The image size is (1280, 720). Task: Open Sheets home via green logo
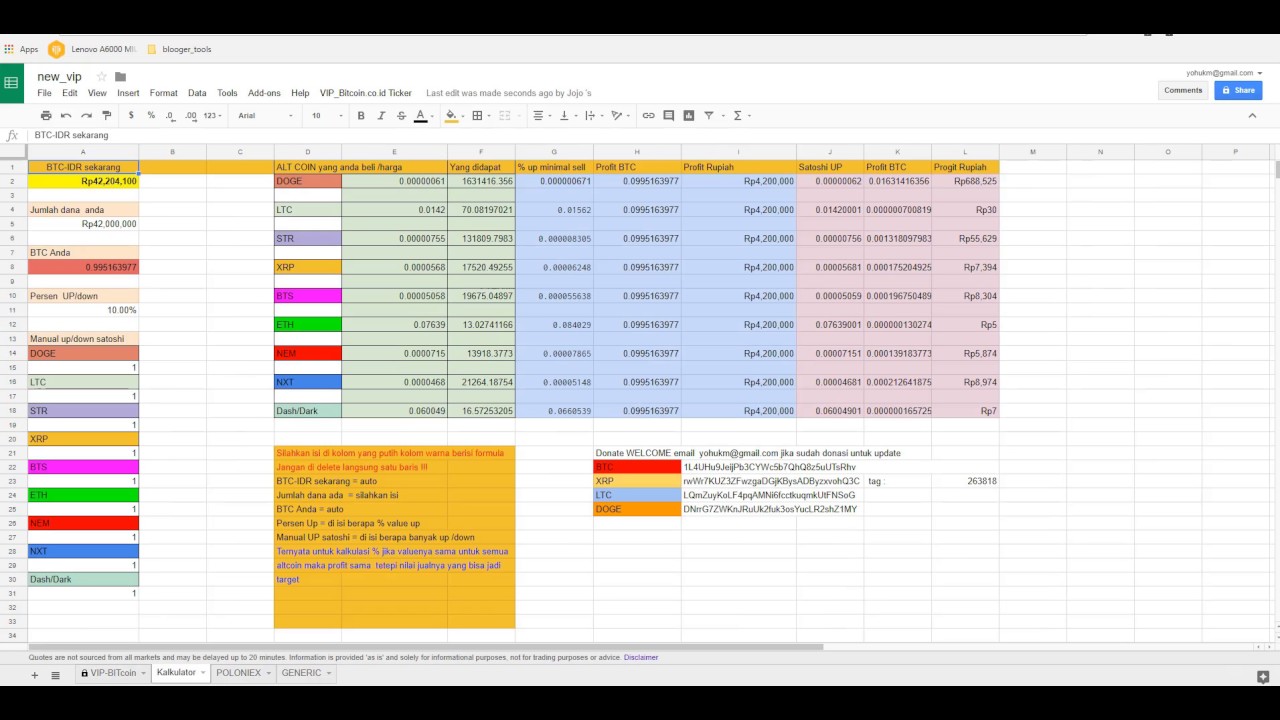(x=11, y=83)
